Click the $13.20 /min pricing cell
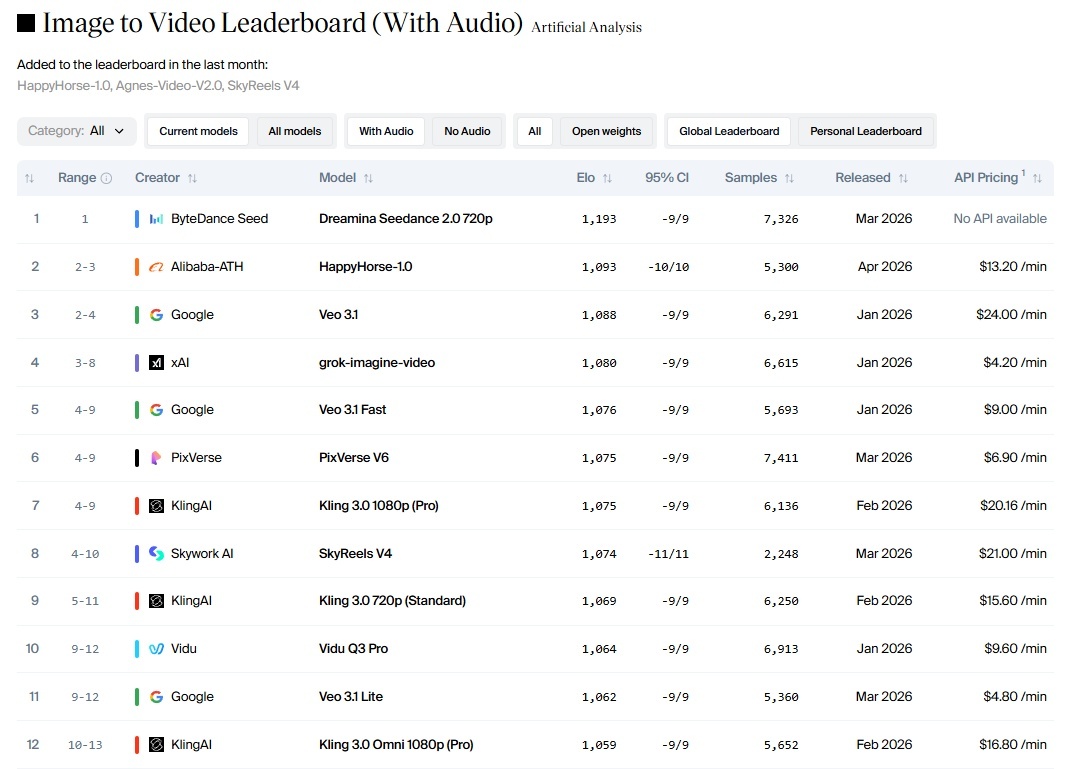1070x769 pixels. pyautogui.click(x=1013, y=267)
